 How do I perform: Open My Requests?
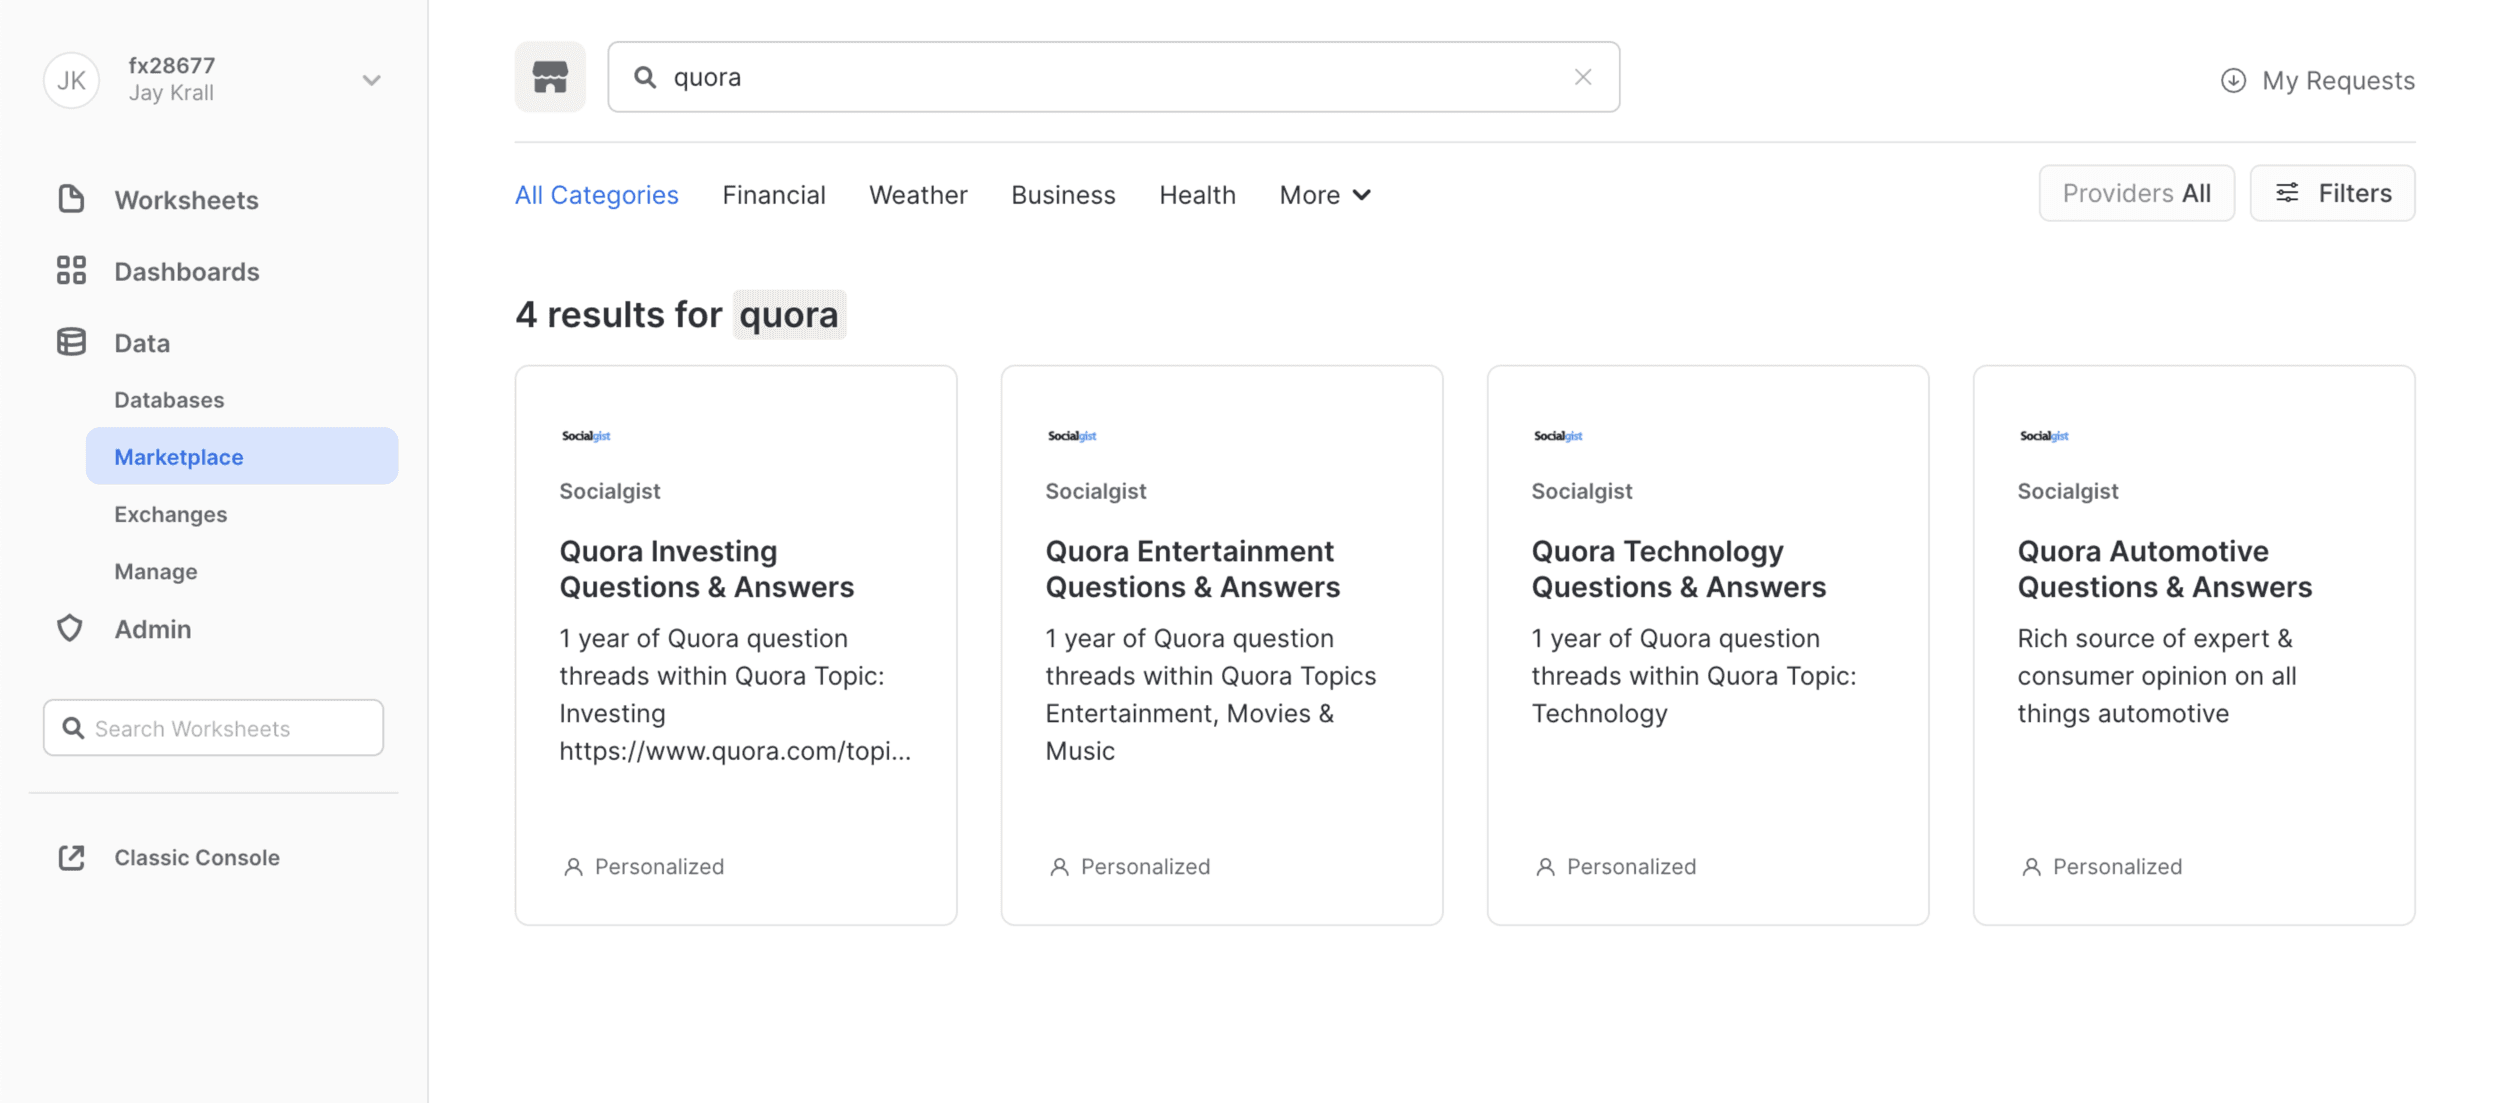click(x=2317, y=80)
